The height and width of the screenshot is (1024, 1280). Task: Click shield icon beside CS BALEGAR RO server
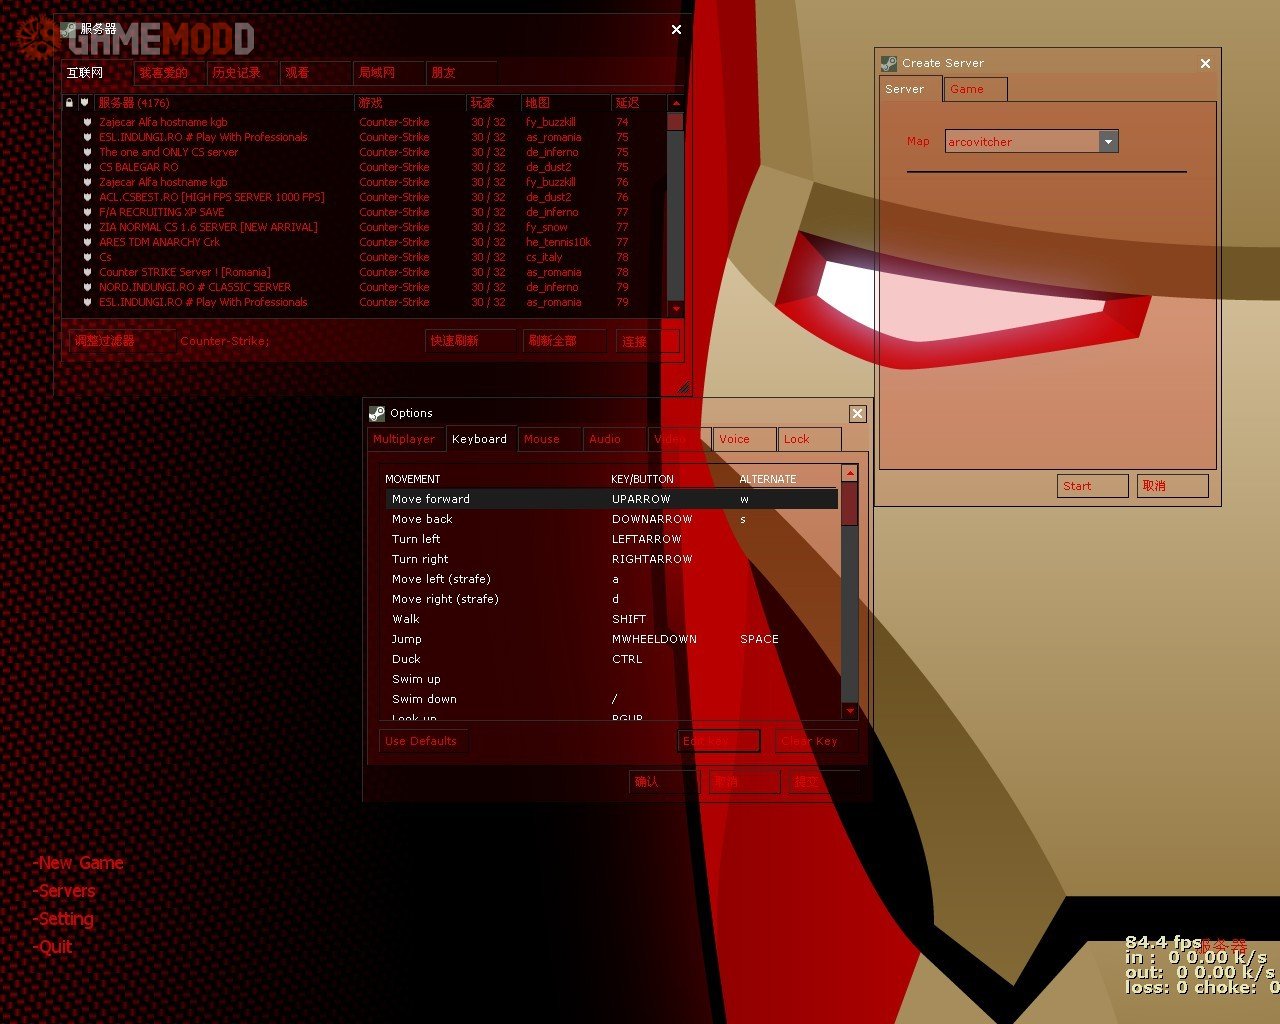(88, 167)
